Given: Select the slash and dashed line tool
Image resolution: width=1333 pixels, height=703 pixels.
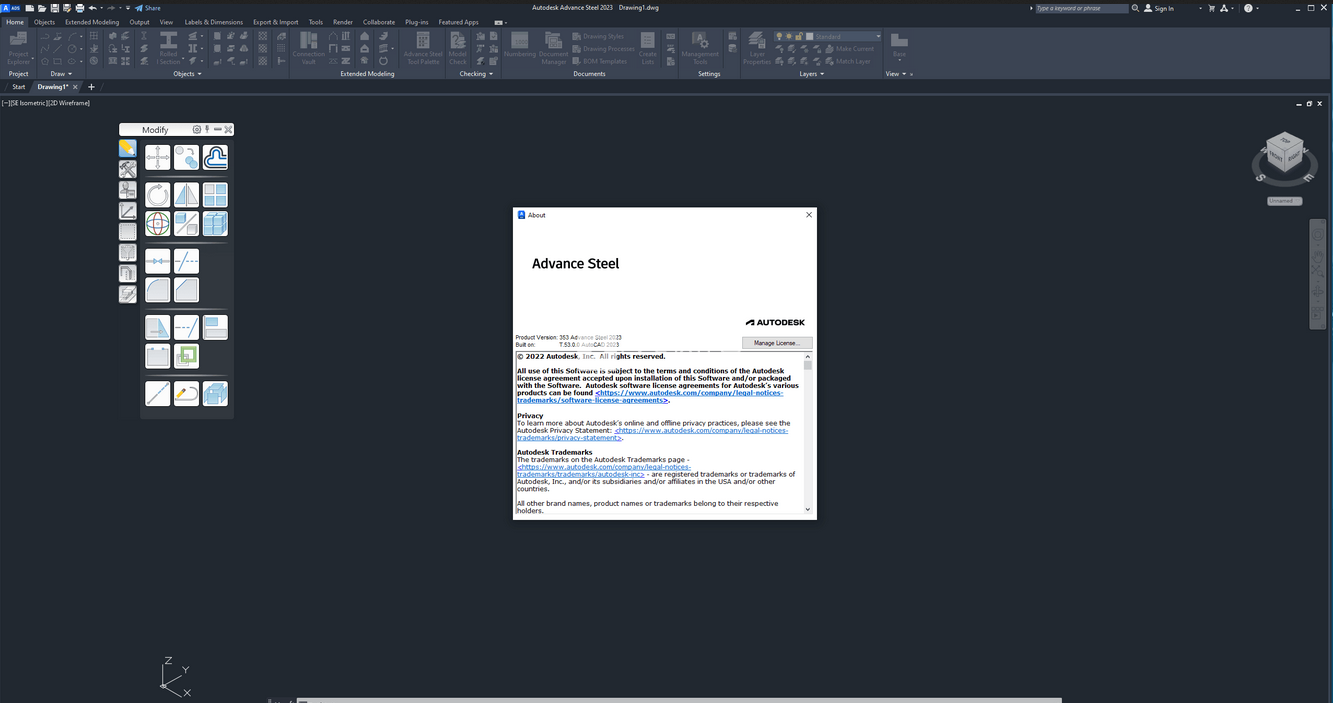Looking at the screenshot, I should [x=186, y=261].
